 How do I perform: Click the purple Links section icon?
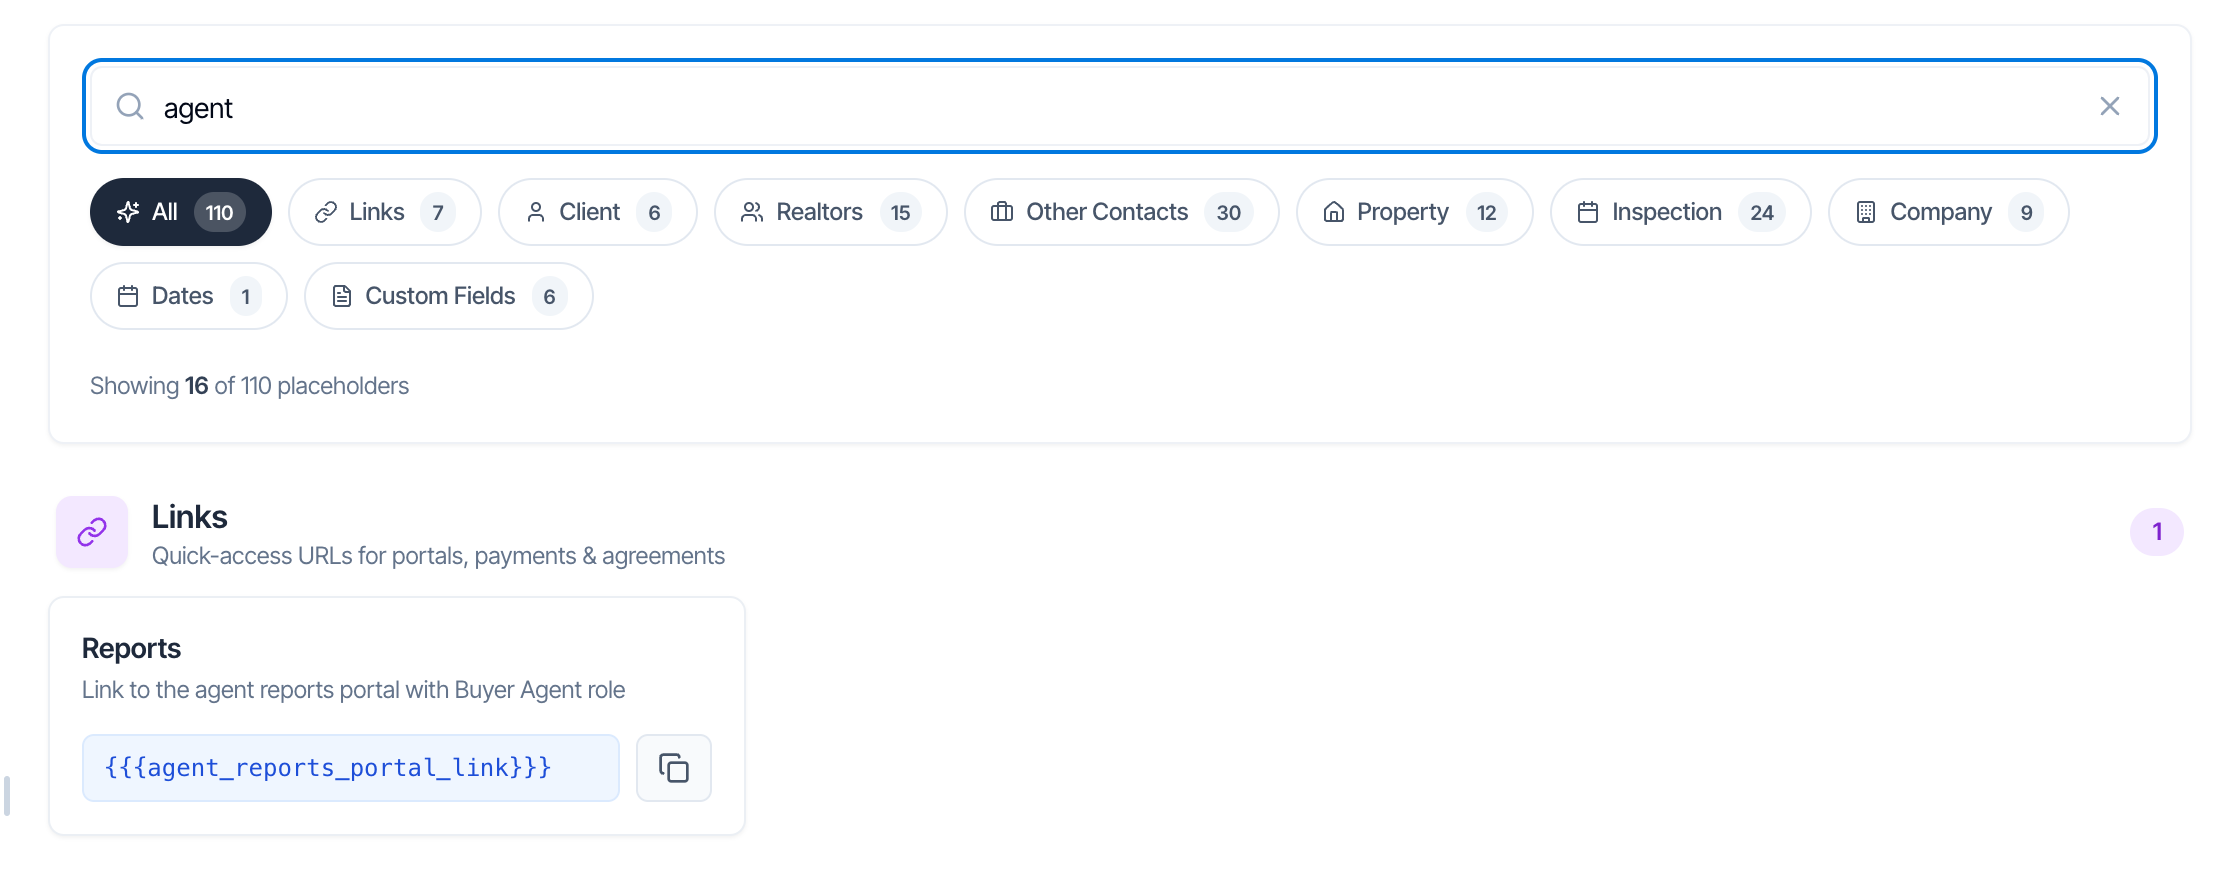coord(92,532)
